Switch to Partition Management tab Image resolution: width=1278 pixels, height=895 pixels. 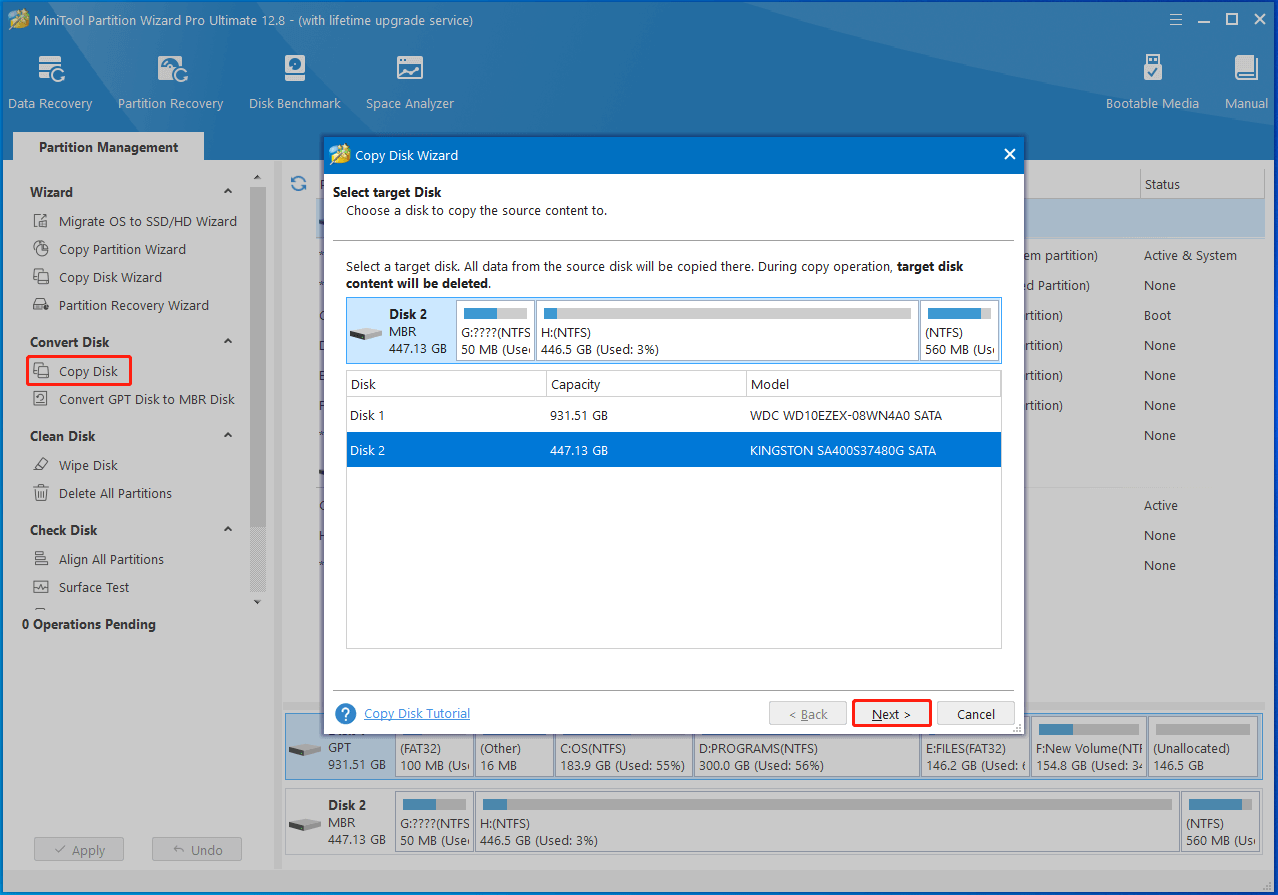[x=108, y=147]
